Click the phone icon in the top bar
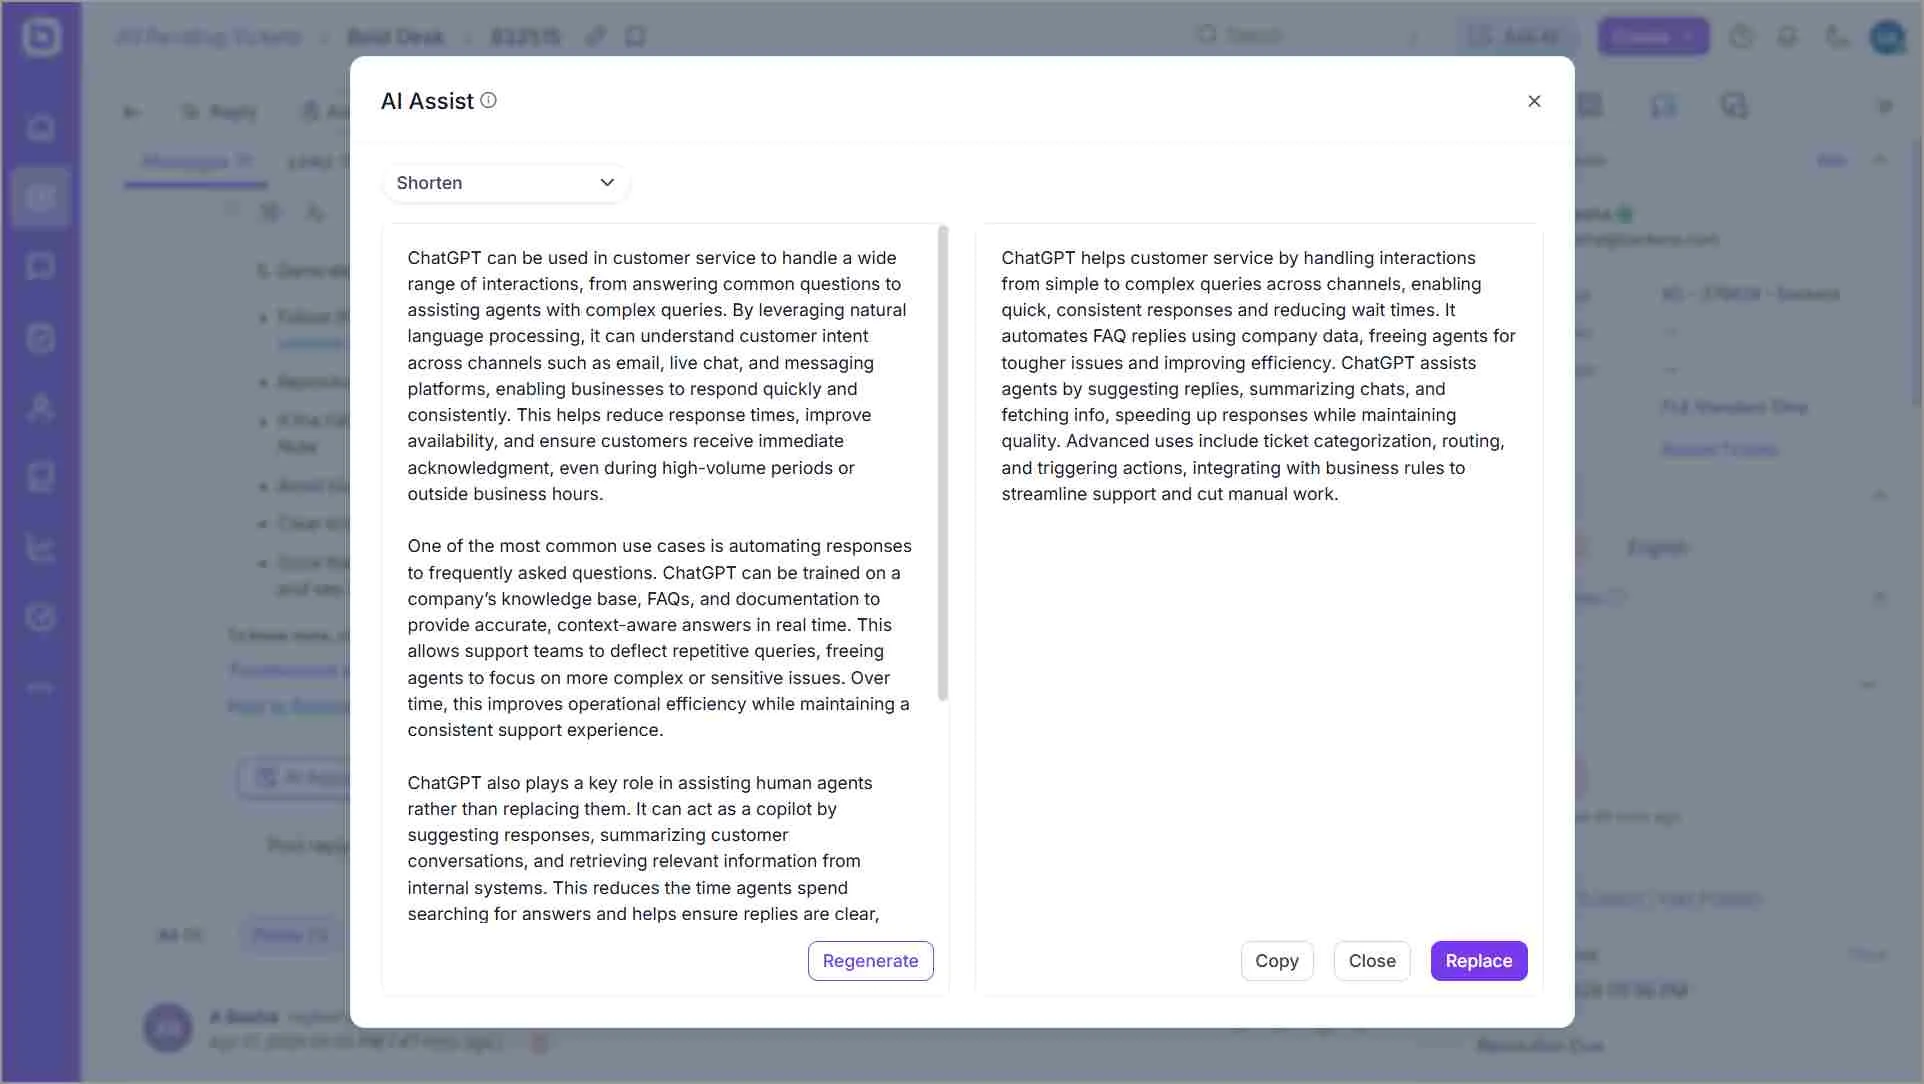The image size is (1924, 1084). tap(1836, 37)
